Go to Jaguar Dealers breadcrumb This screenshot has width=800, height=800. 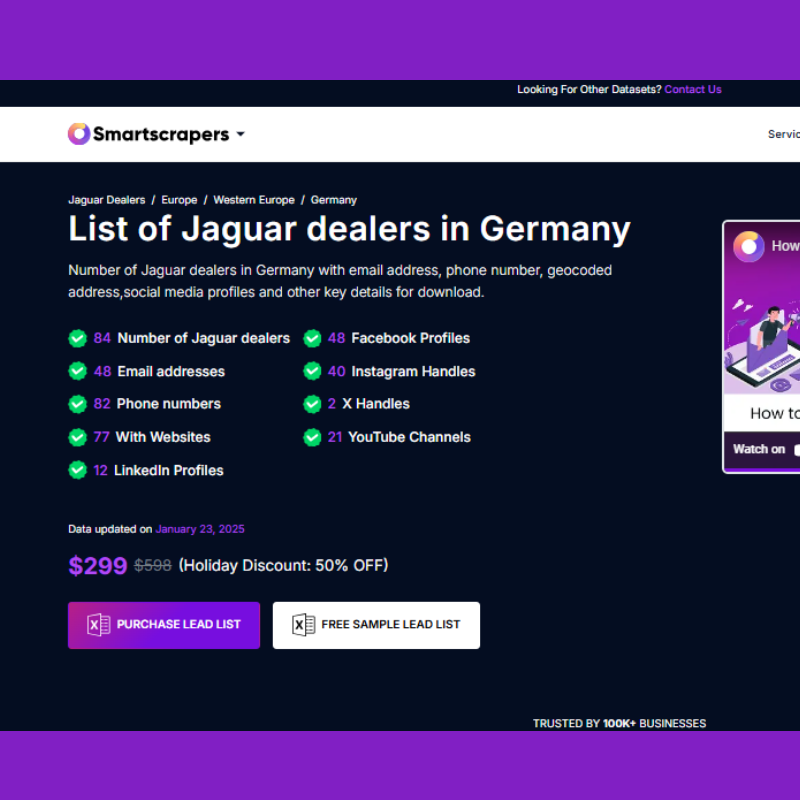pos(107,200)
